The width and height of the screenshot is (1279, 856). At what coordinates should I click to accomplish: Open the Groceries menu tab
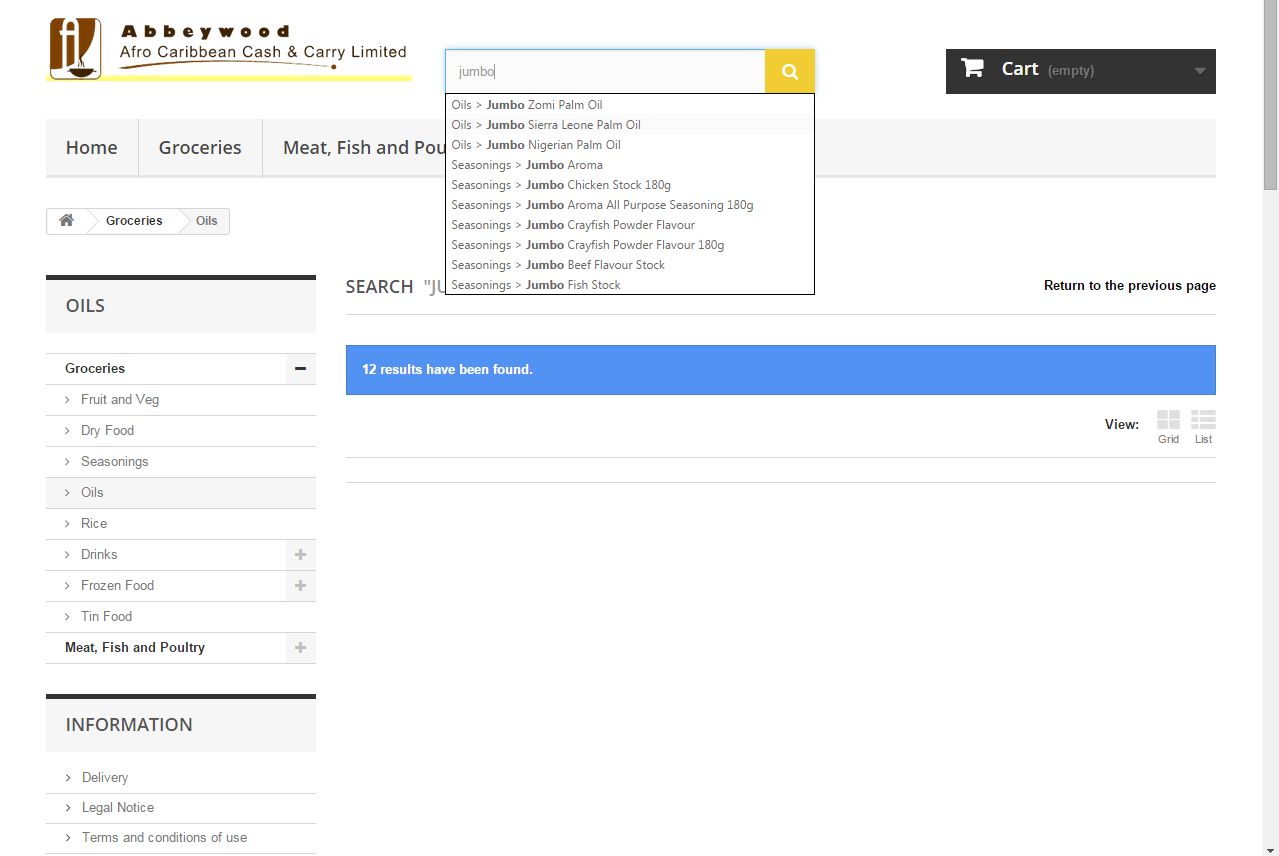pos(200,147)
